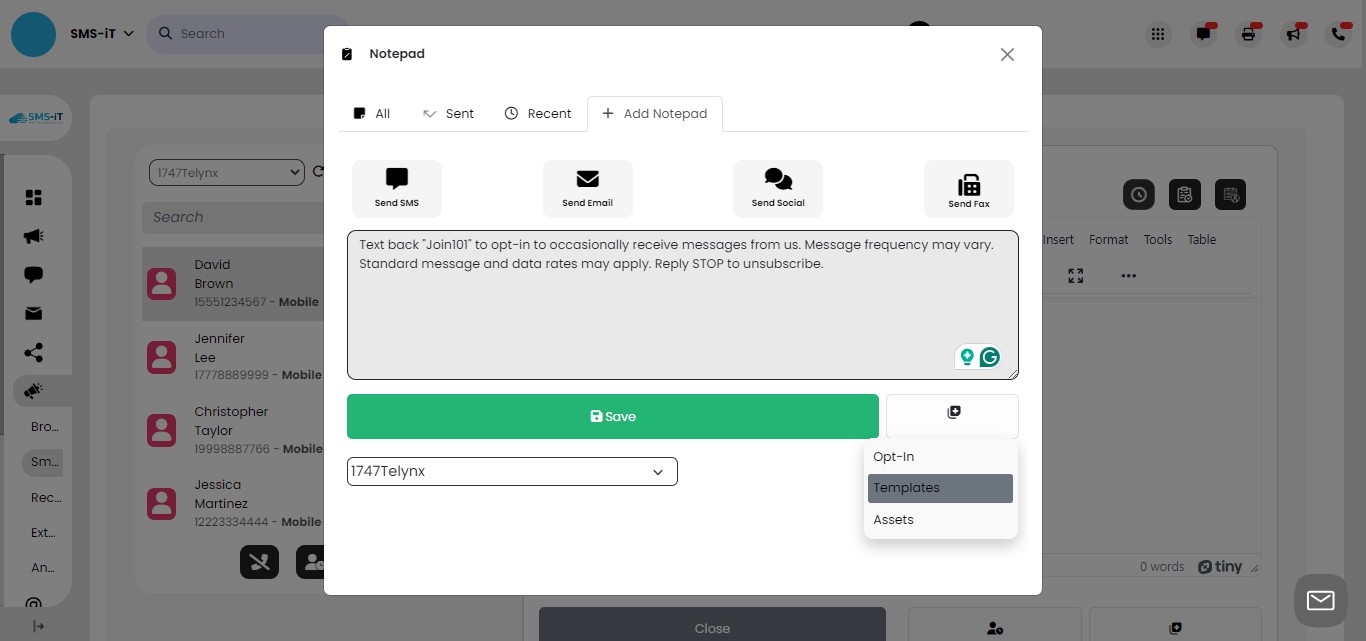
Task: Open the apps grid icon in the top bar
Action: pyautogui.click(x=1157, y=33)
